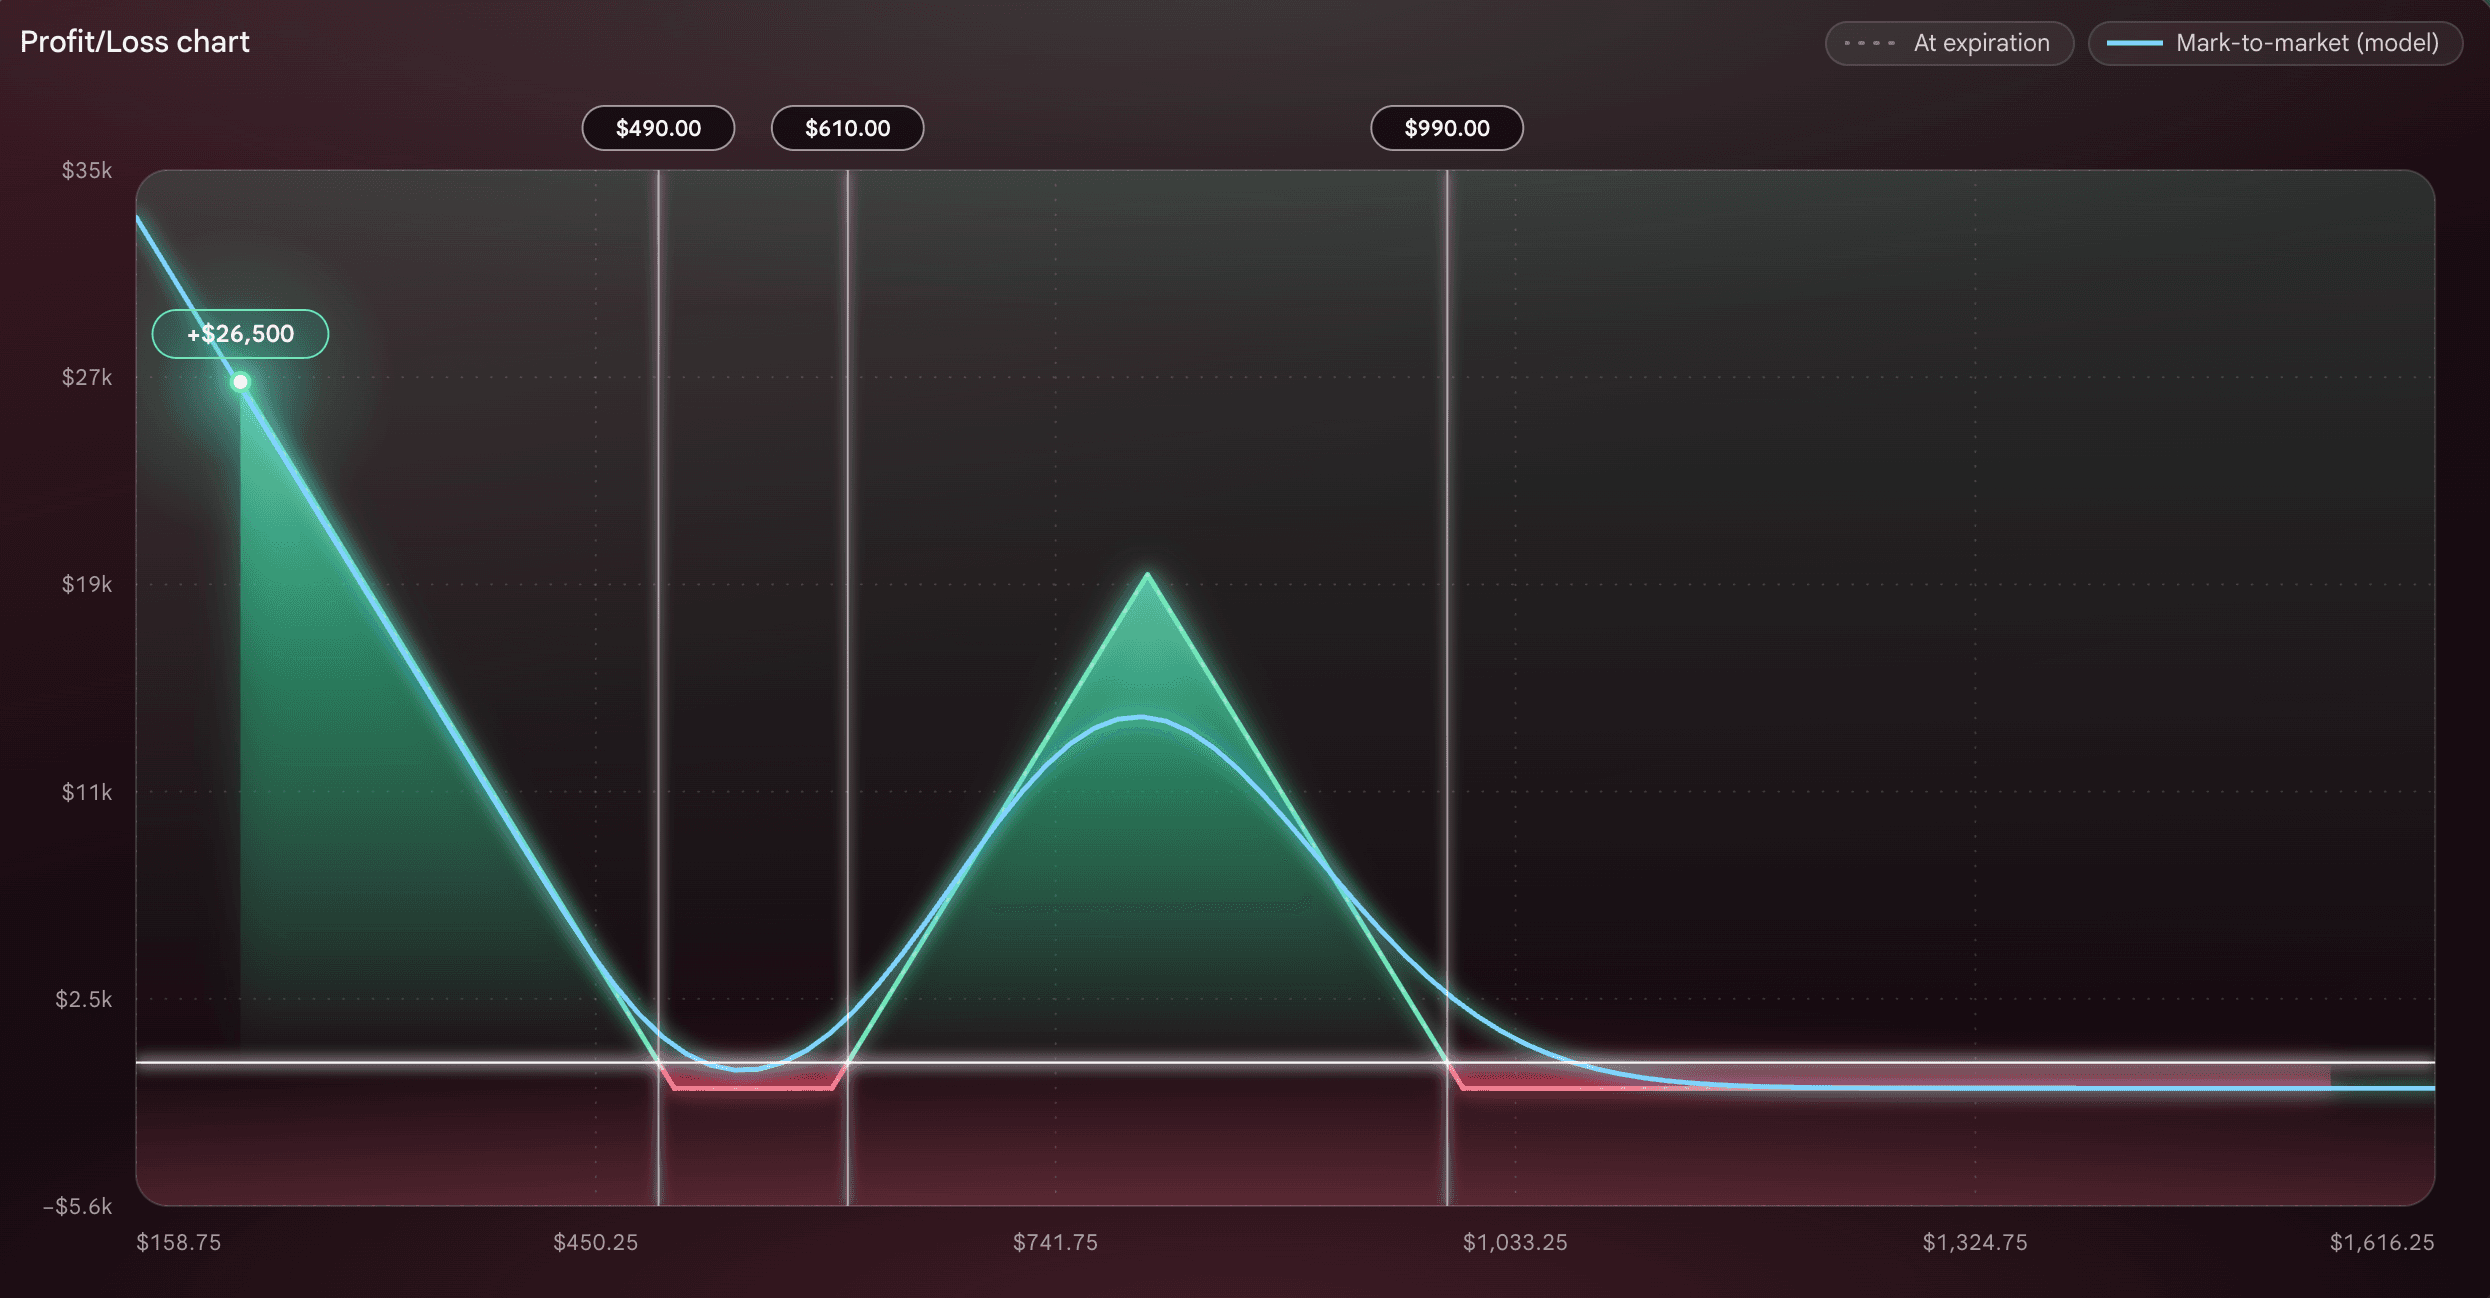The image size is (2490, 1298).
Task: Click the $11k y-axis label
Action: tap(87, 792)
